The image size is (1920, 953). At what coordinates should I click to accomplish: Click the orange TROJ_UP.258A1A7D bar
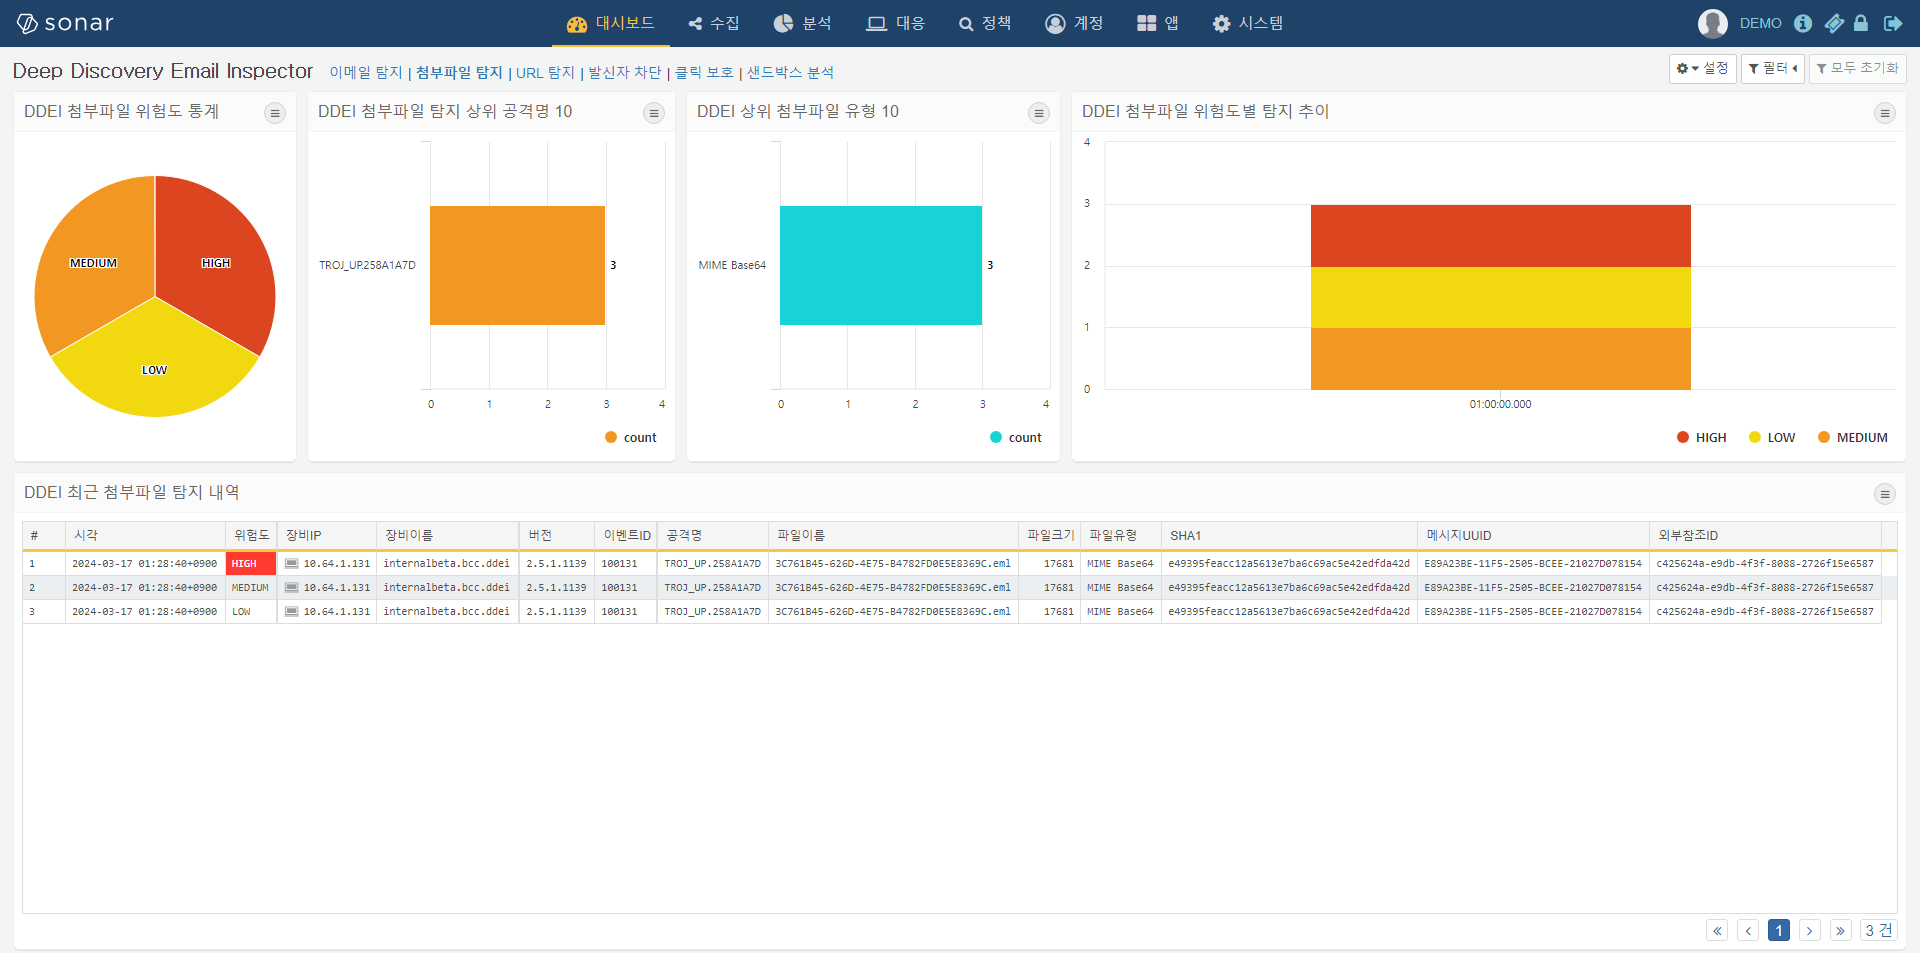pos(517,265)
